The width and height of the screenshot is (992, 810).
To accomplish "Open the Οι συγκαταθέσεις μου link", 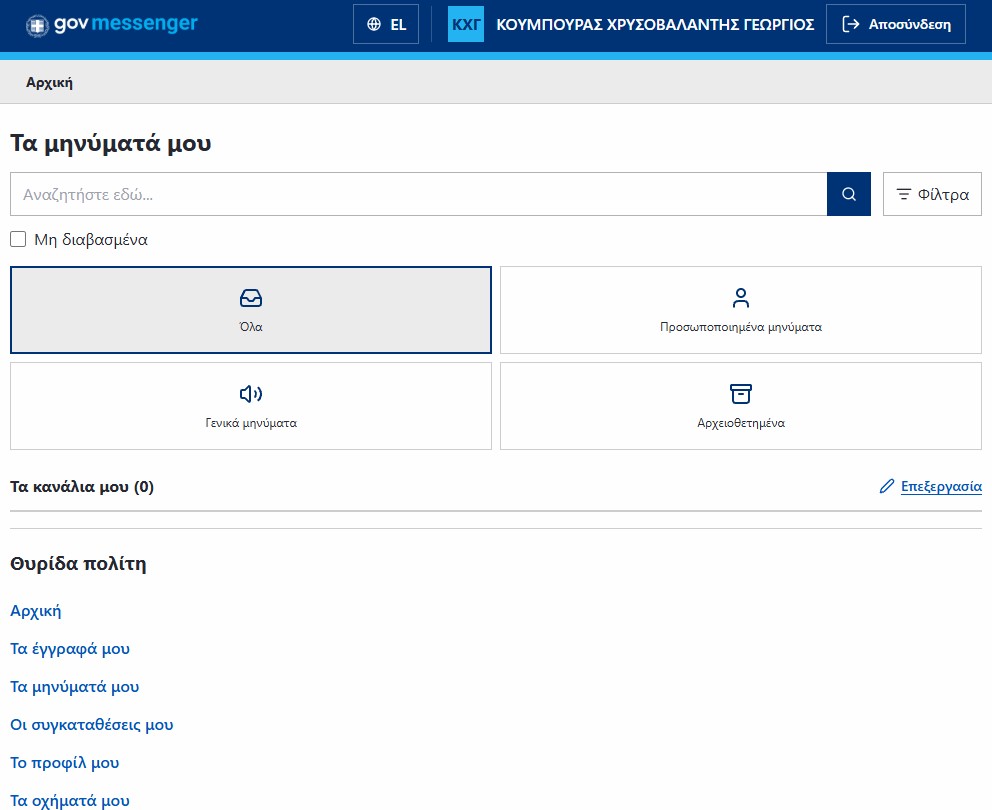I will point(92,725).
